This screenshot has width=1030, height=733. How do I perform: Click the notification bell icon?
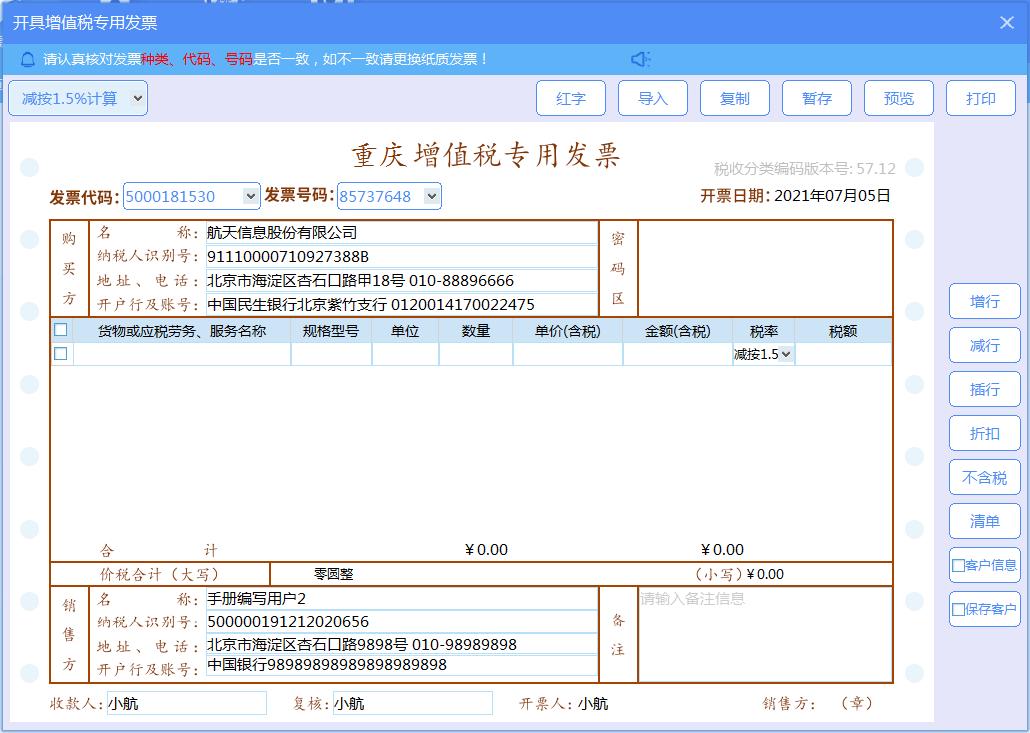[x=26, y=59]
